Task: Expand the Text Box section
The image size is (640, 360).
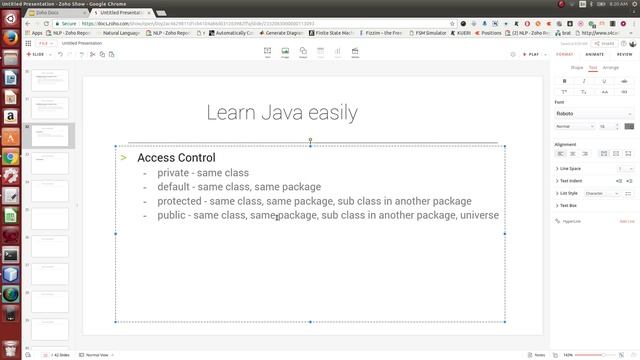Action: coord(566,206)
